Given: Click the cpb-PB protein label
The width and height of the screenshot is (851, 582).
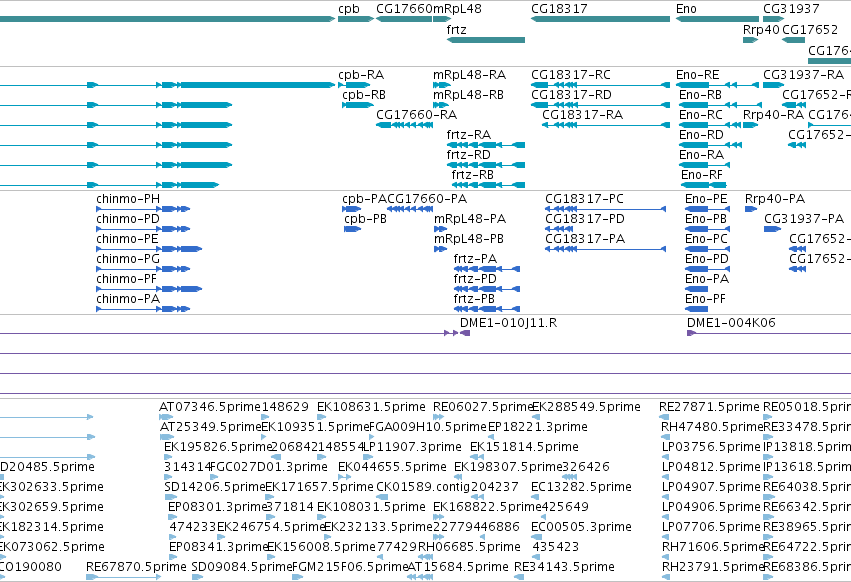Looking at the screenshot, I should pos(365,219).
